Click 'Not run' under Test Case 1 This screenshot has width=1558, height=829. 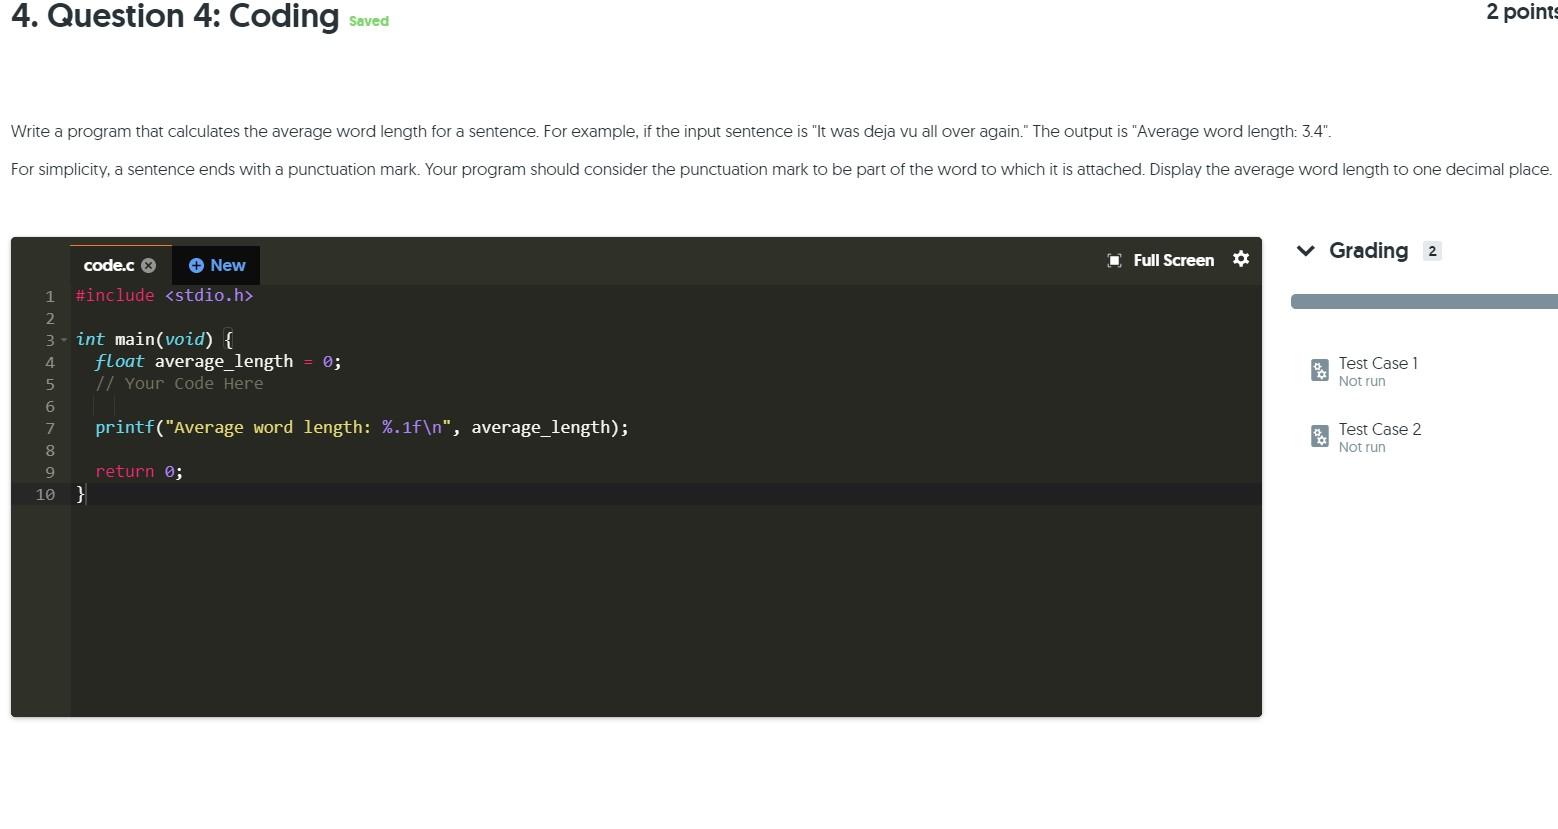1362,381
